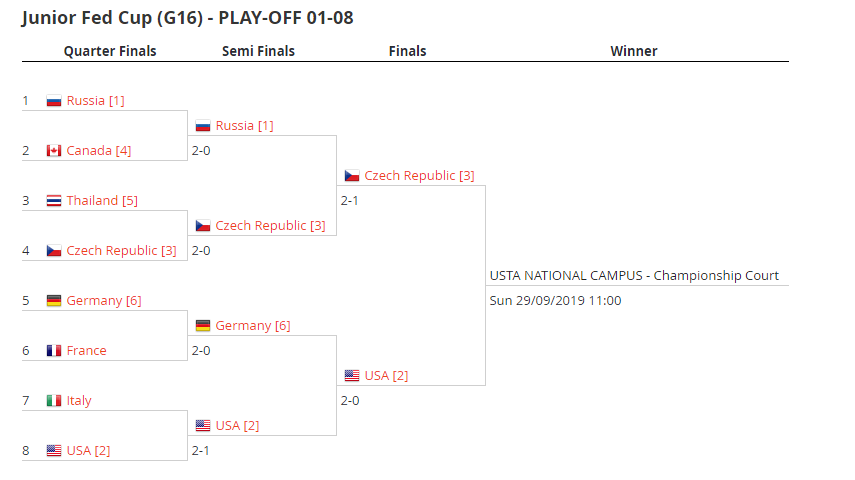Image resolution: width=855 pixels, height=480 pixels.
Task: Open Canada [4] team link
Action: tap(99, 151)
